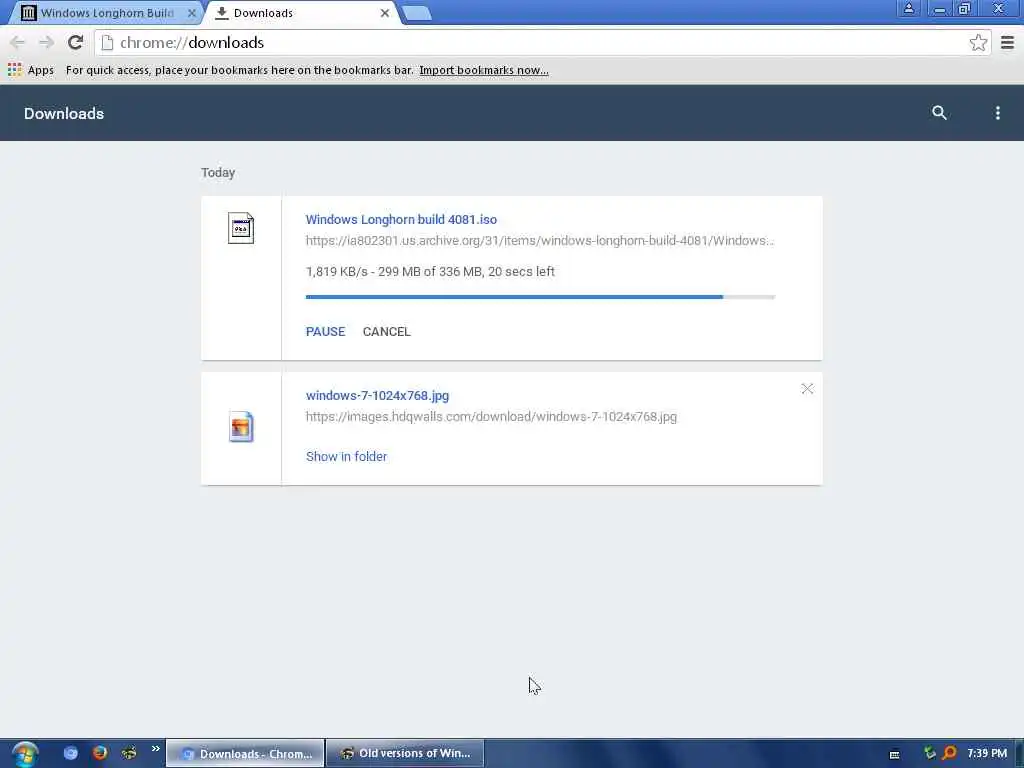Click the 7:39 PM clock
The width and height of the screenshot is (1024, 768).
tap(987, 754)
